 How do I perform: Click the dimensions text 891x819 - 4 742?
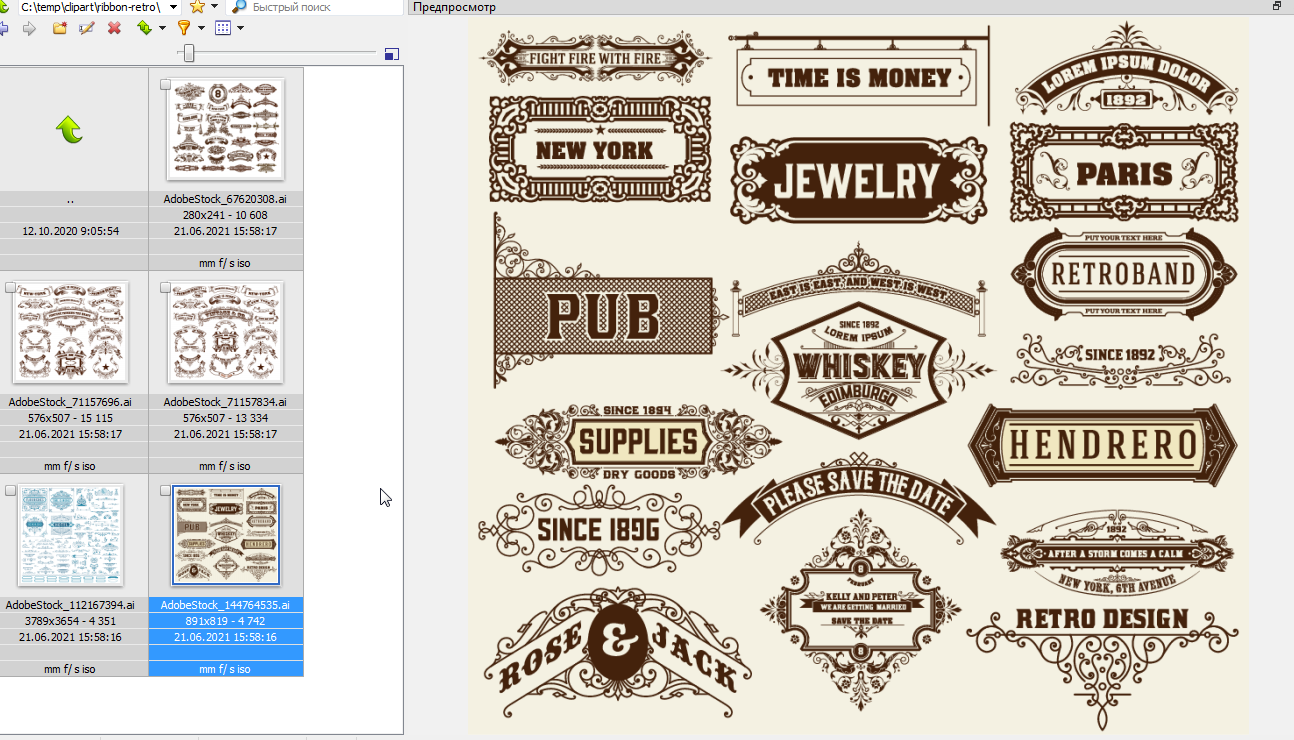click(225, 621)
